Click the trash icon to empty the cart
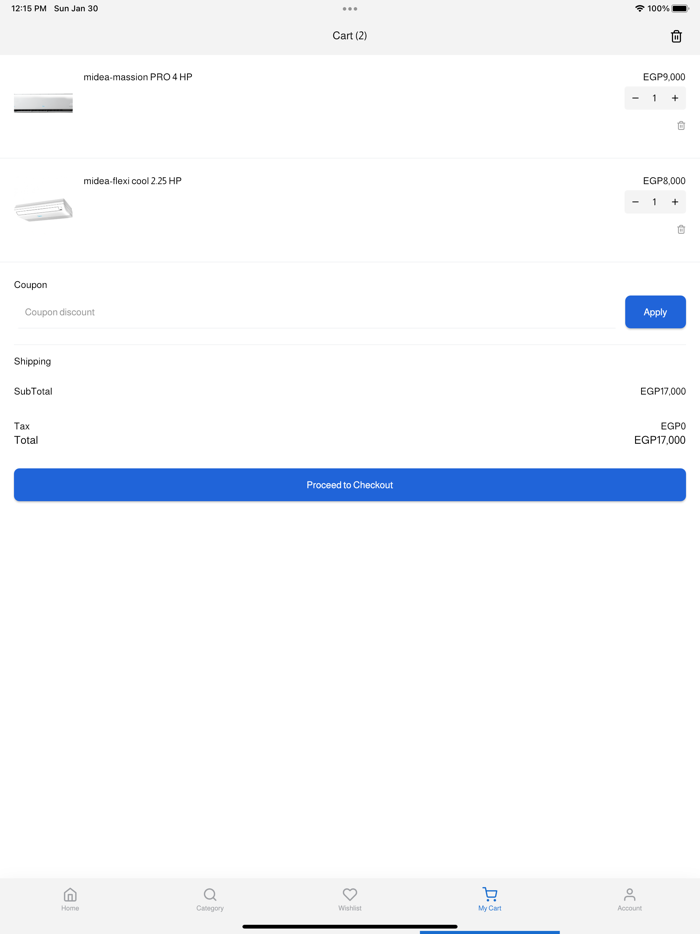 click(677, 35)
